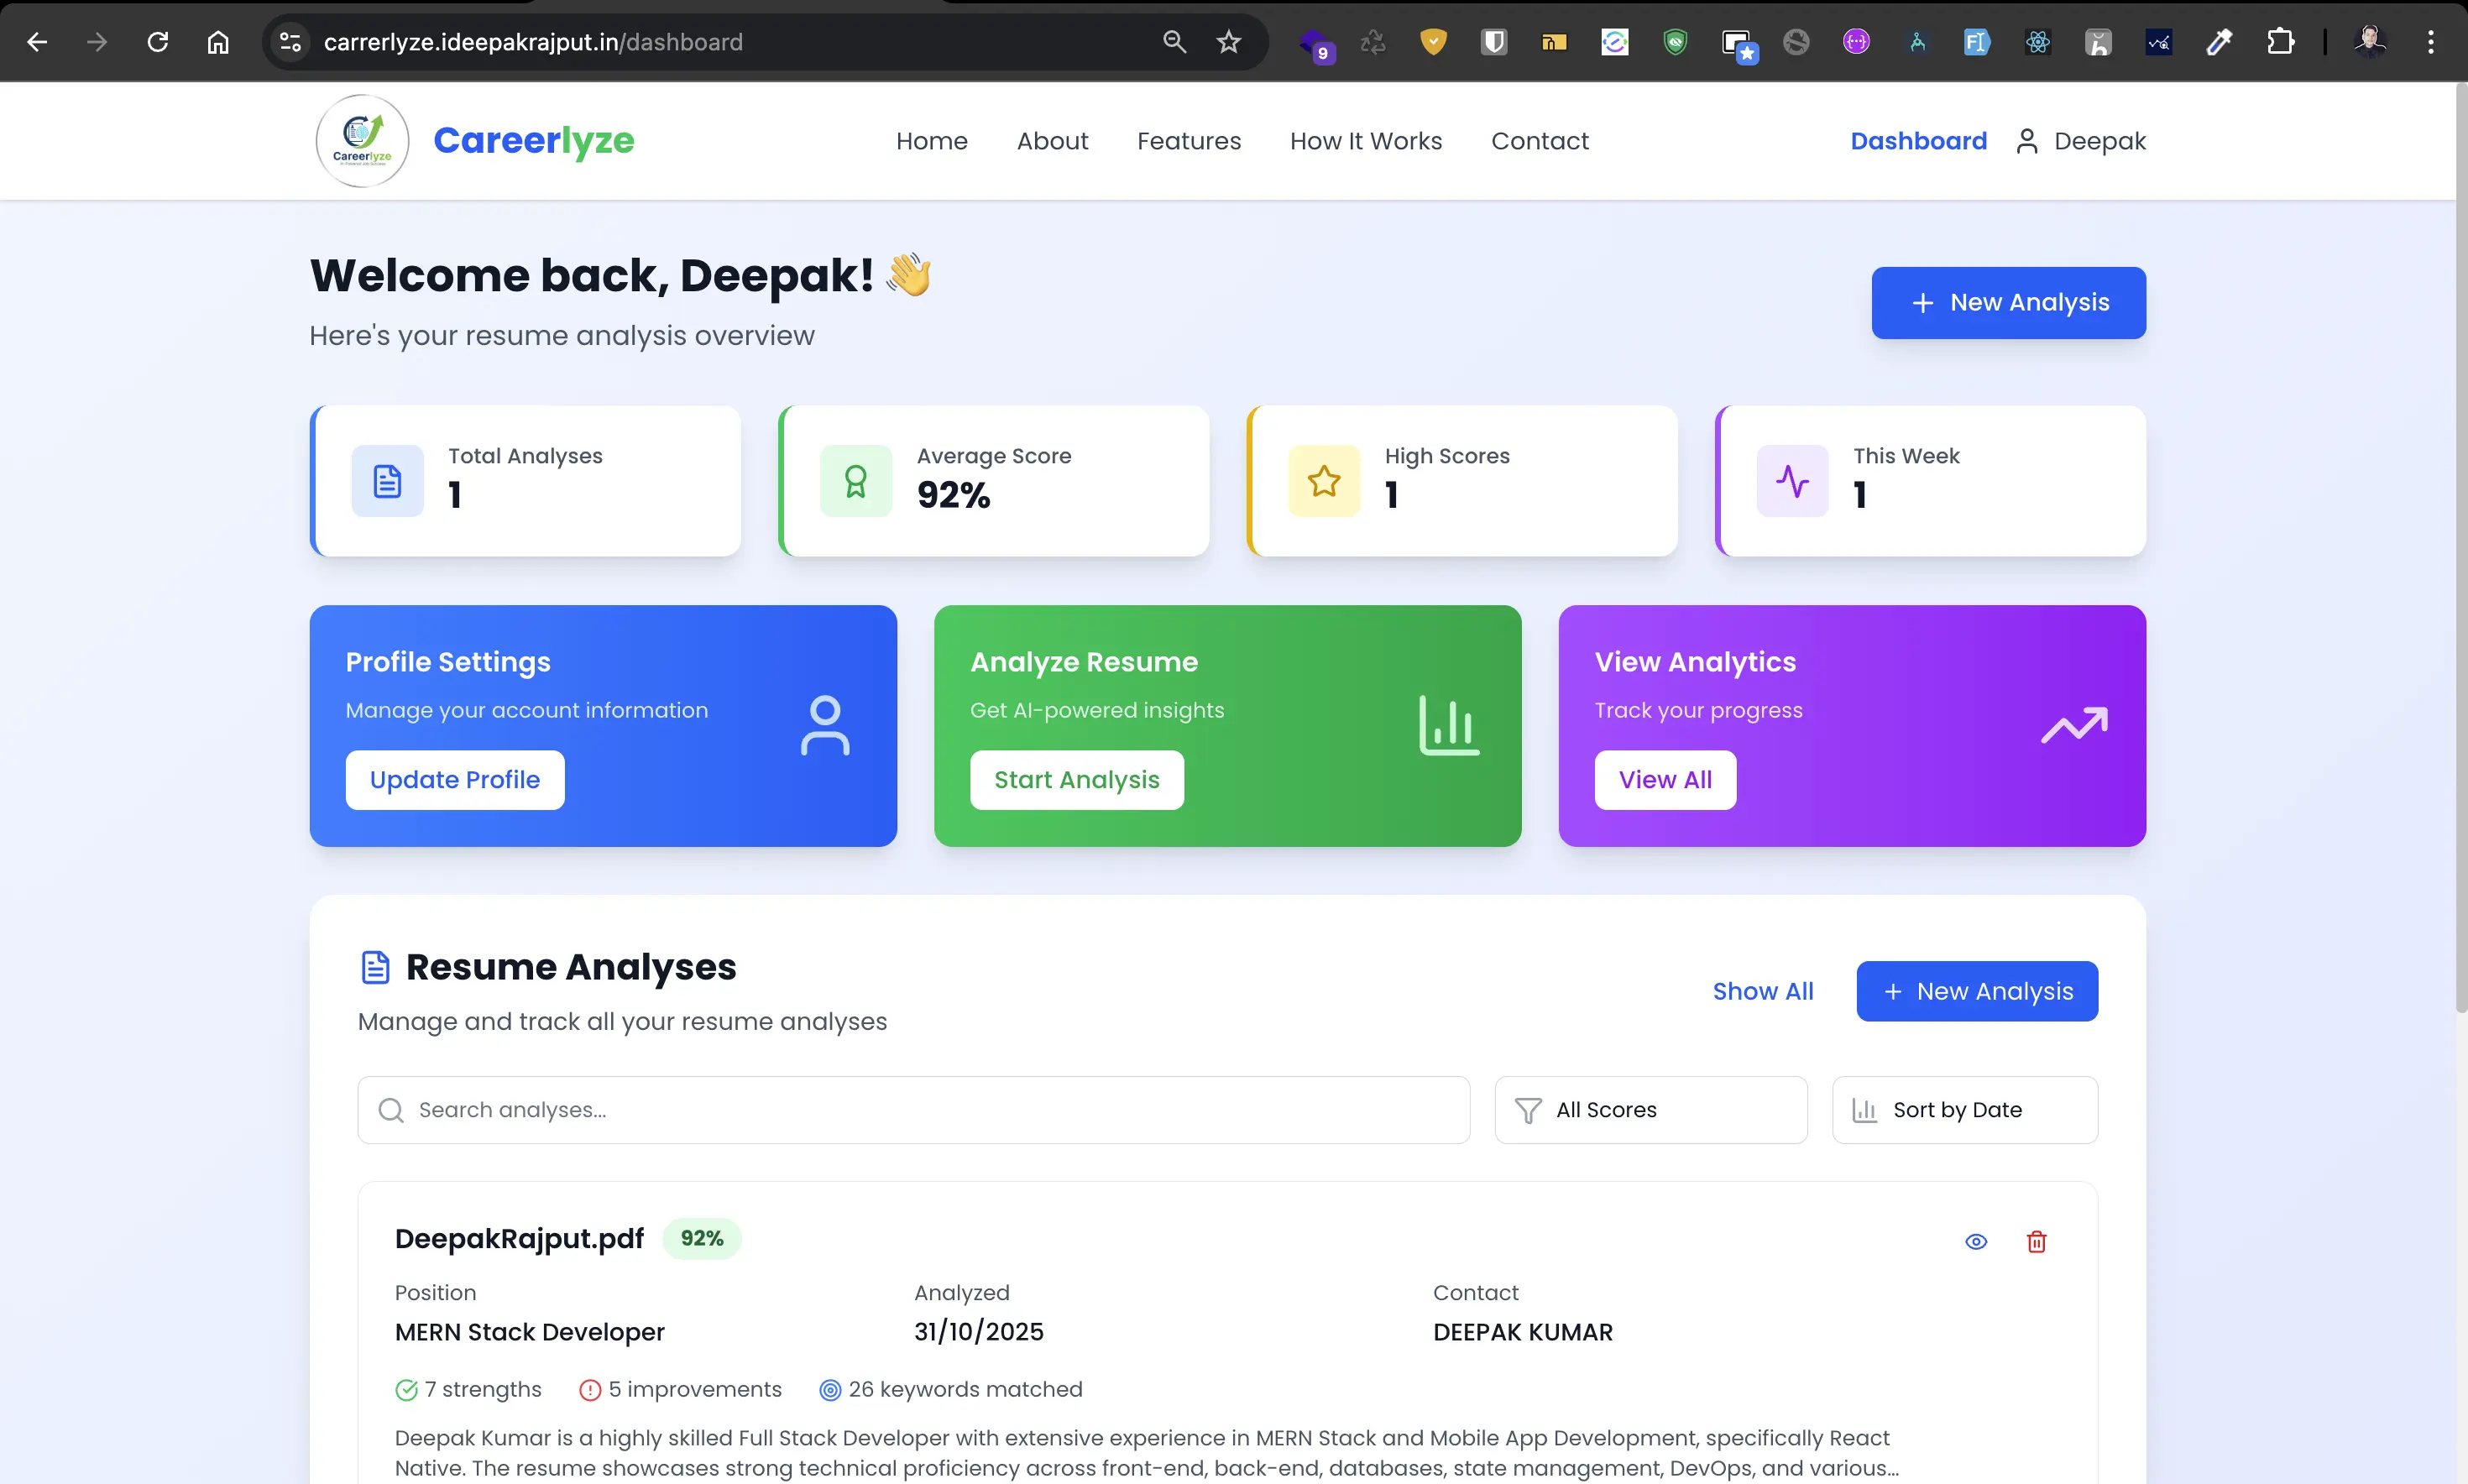Click the top New Analysis button
2468x1484 pixels.
coord(2008,303)
